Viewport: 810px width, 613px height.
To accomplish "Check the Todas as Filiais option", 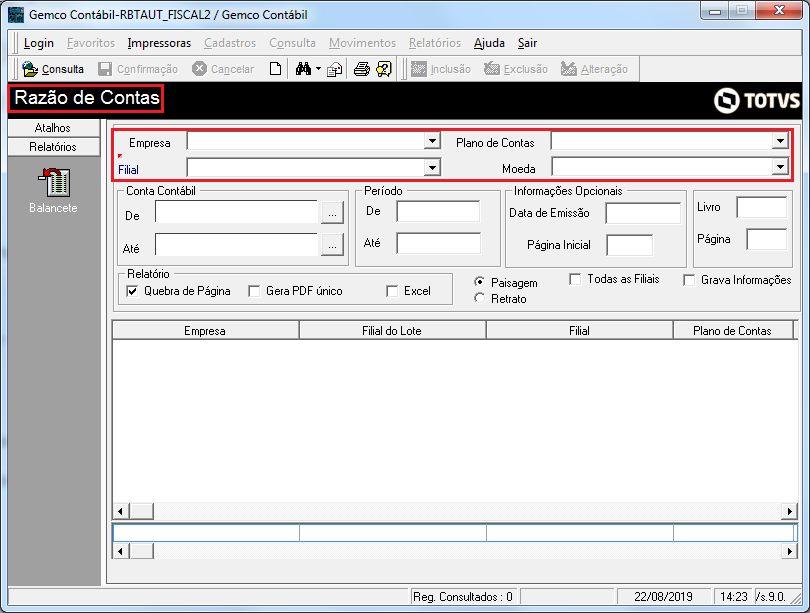I will (575, 279).
